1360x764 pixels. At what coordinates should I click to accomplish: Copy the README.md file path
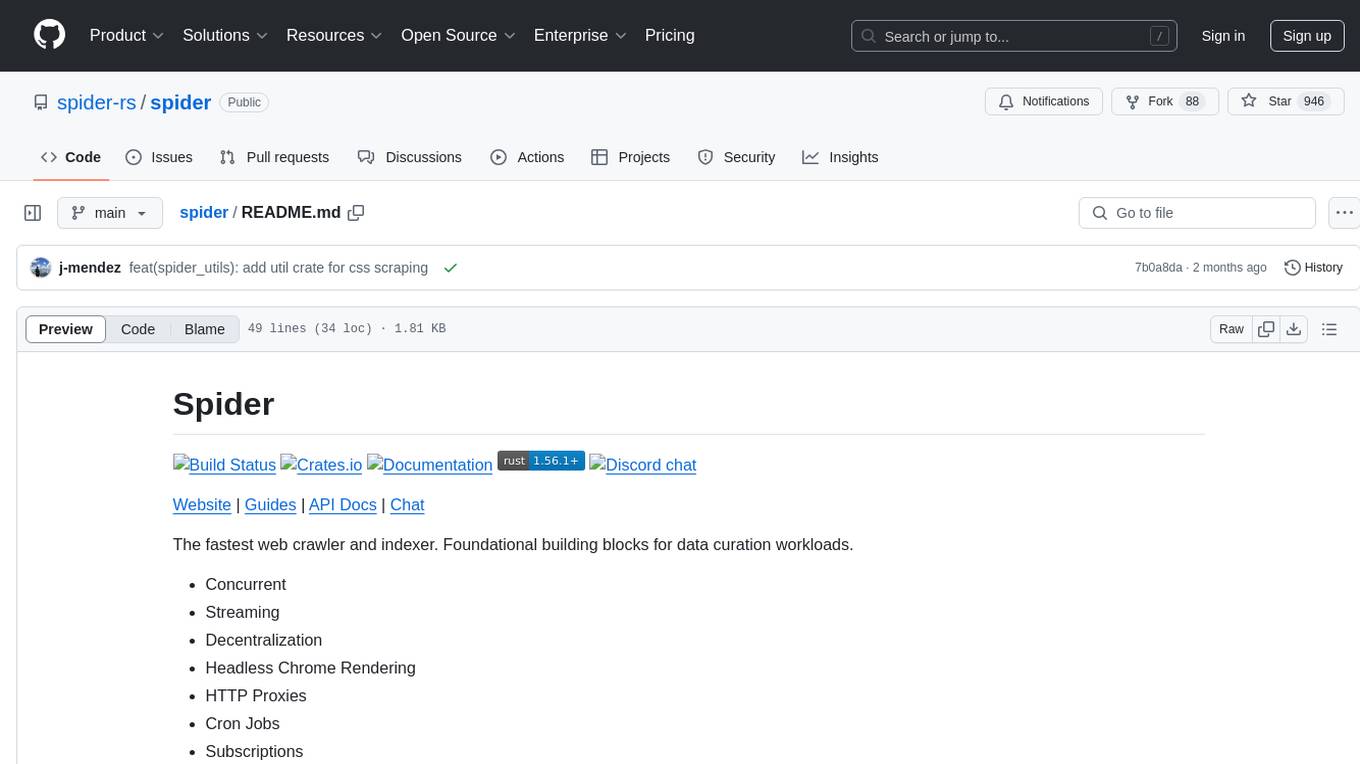pyautogui.click(x=356, y=213)
